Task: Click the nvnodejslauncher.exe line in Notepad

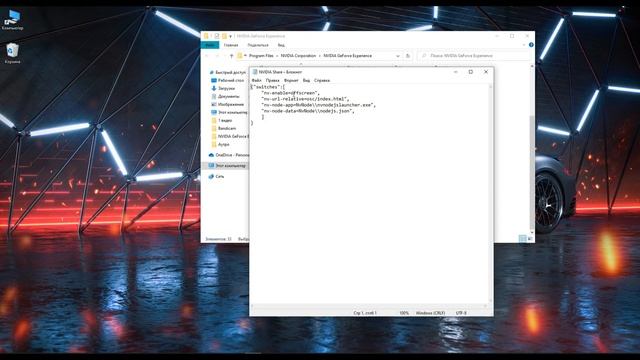Action: click(318, 105)
